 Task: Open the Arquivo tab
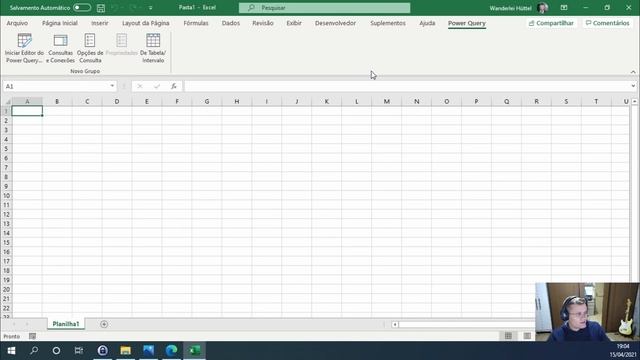(17, 23)
